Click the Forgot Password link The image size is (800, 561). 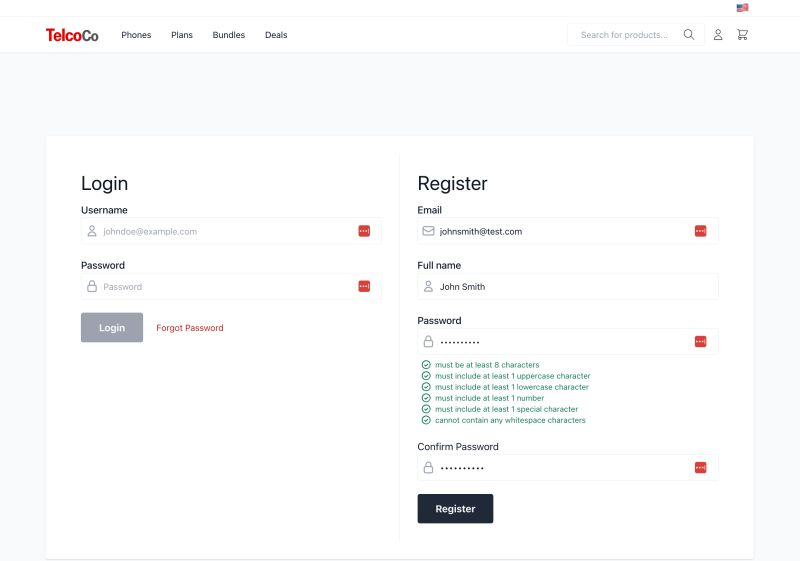tap(190, 328)
